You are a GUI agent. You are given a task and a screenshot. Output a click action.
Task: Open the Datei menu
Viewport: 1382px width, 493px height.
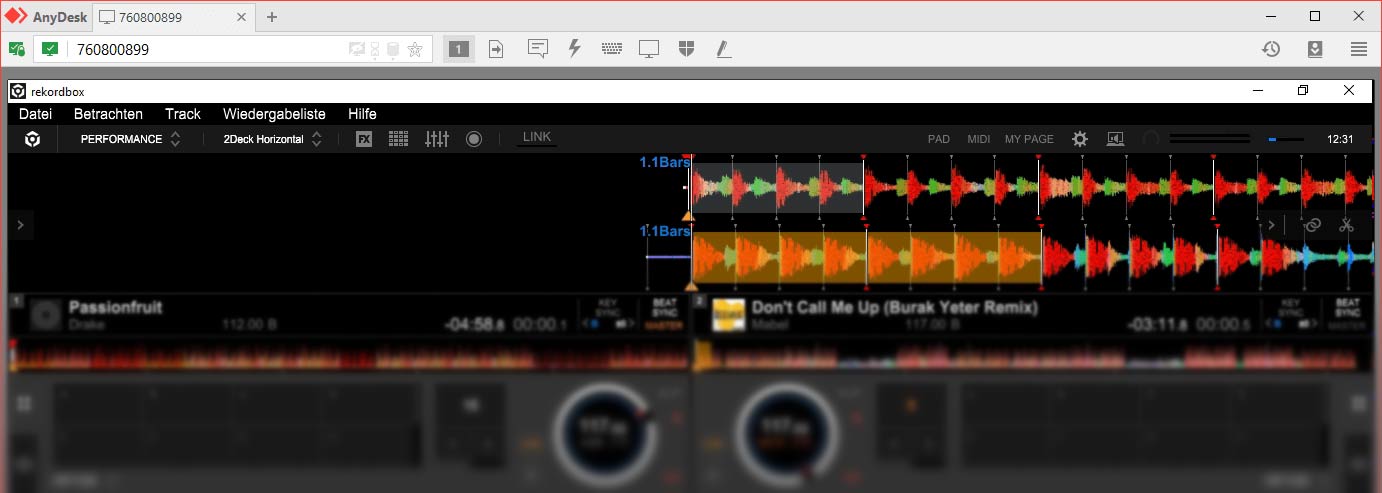(x=35, y=114)
